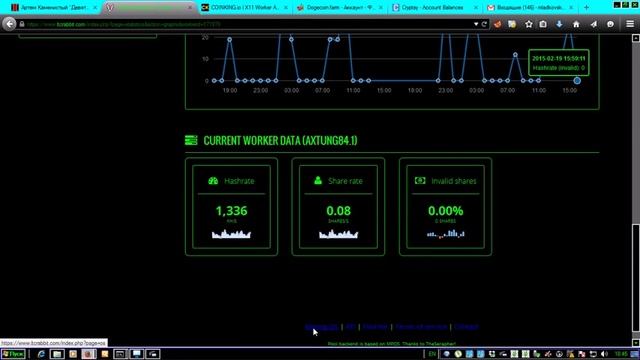
Task: Click the bookmark star icon
Action: [529, 24]
